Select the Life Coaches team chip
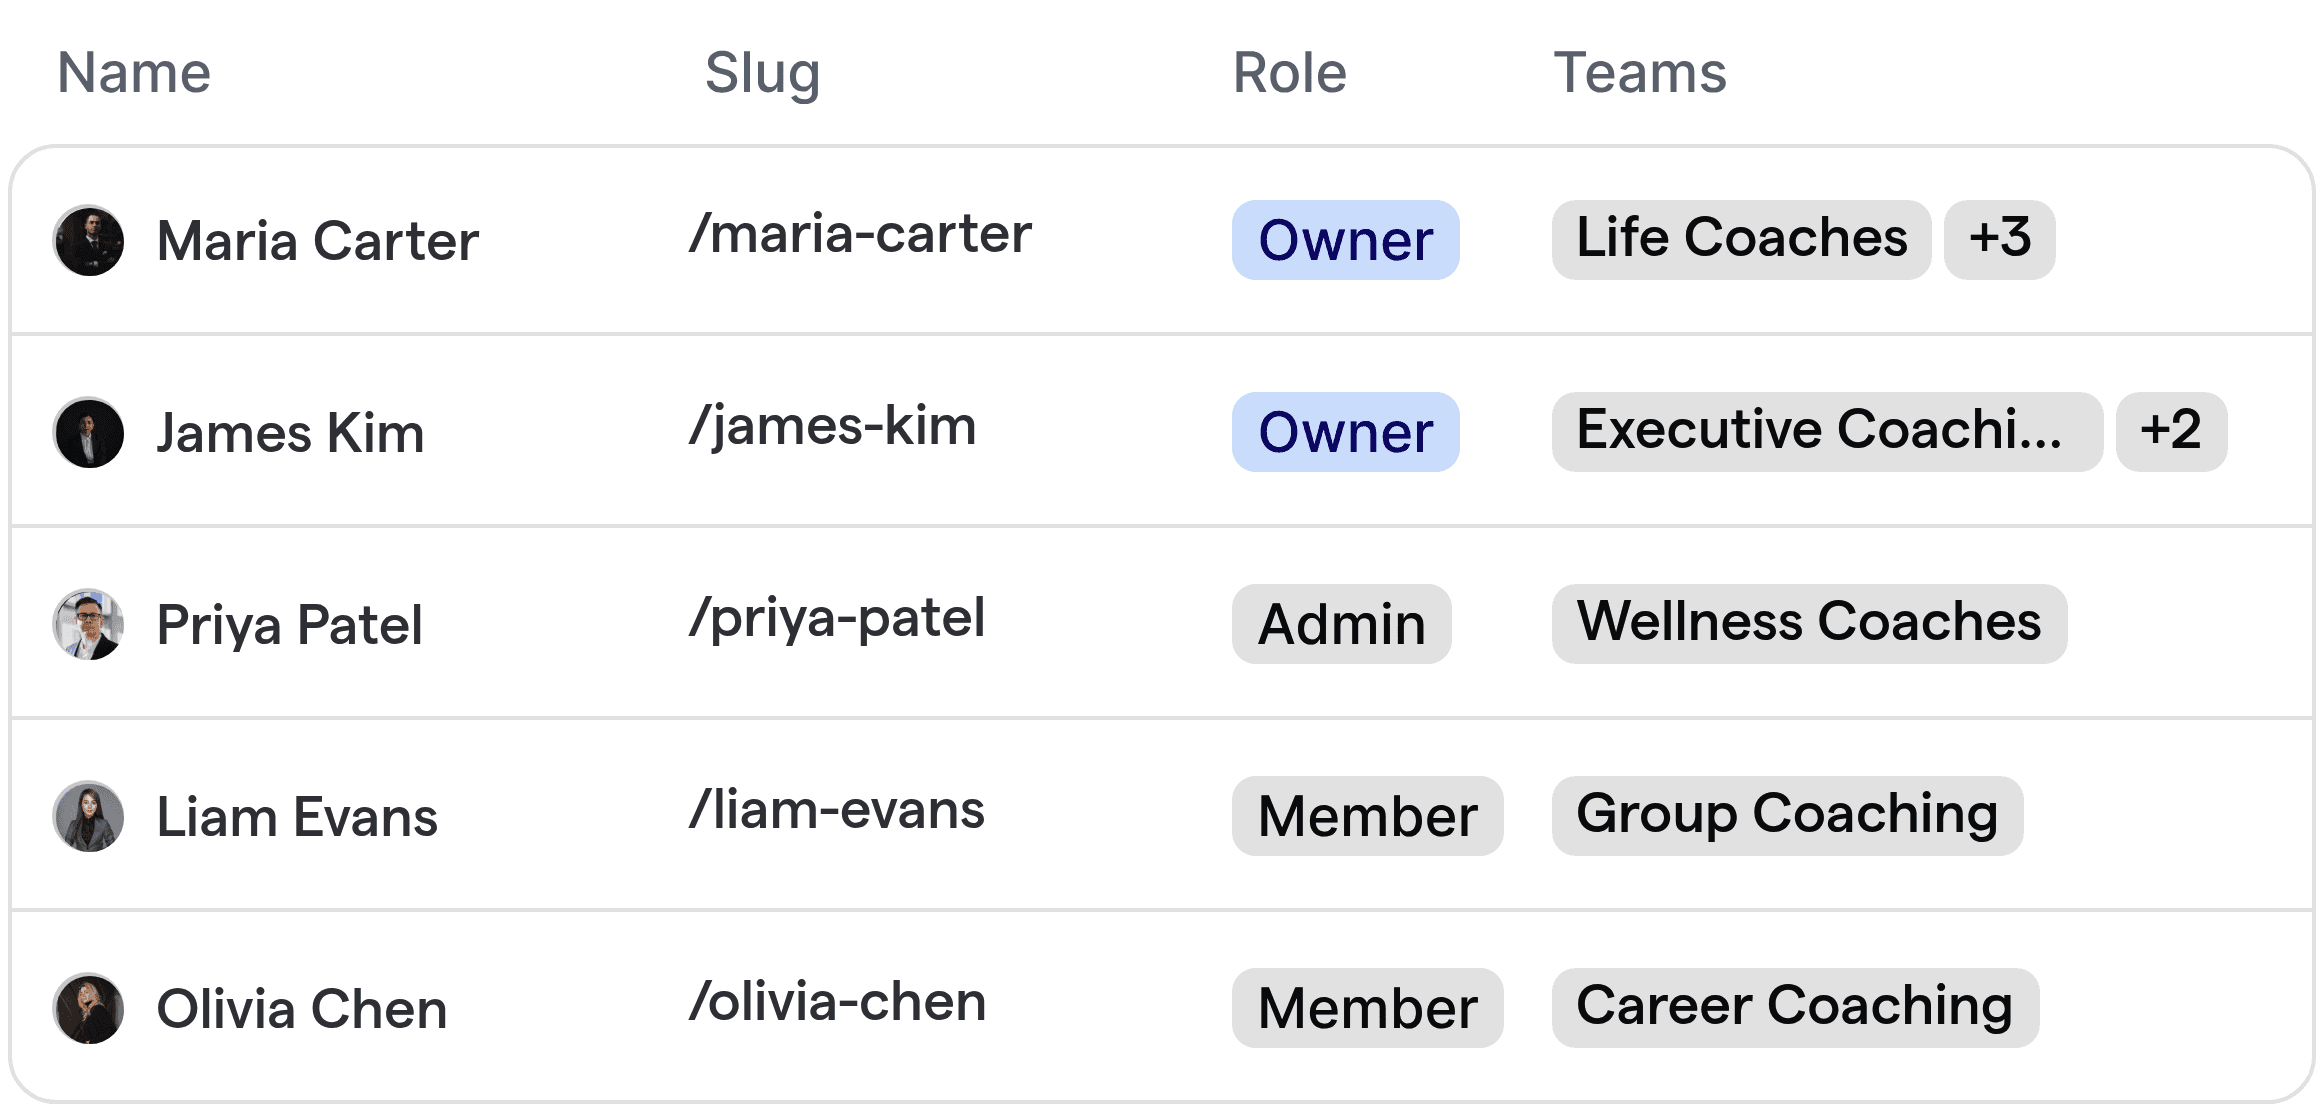Screen dimensions: 2324x1112 tap(1740, 238)
